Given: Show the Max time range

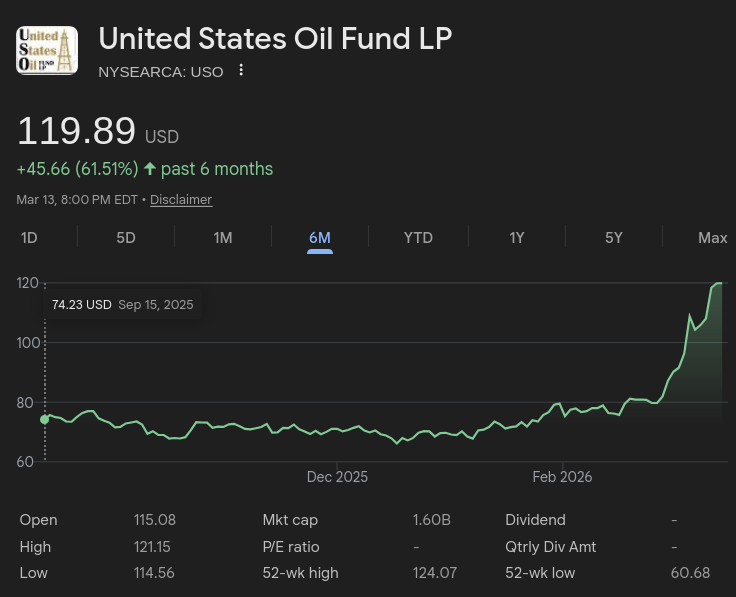Looking at the screenshot, I should [712, 238].
